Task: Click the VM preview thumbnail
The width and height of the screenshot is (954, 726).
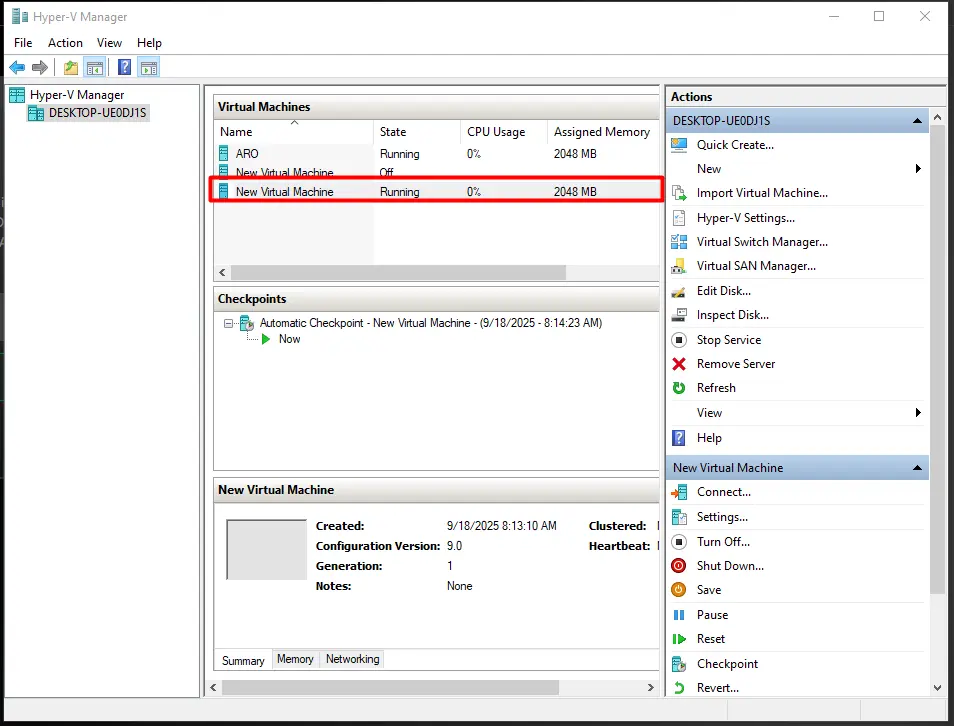Action: pos(266,550)
